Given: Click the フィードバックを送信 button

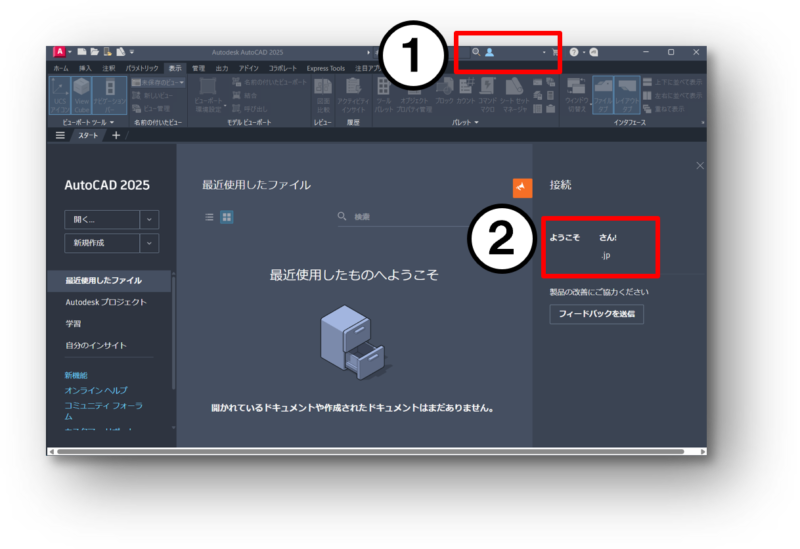Looking at the screenshot, I should (x=596, y=314).
